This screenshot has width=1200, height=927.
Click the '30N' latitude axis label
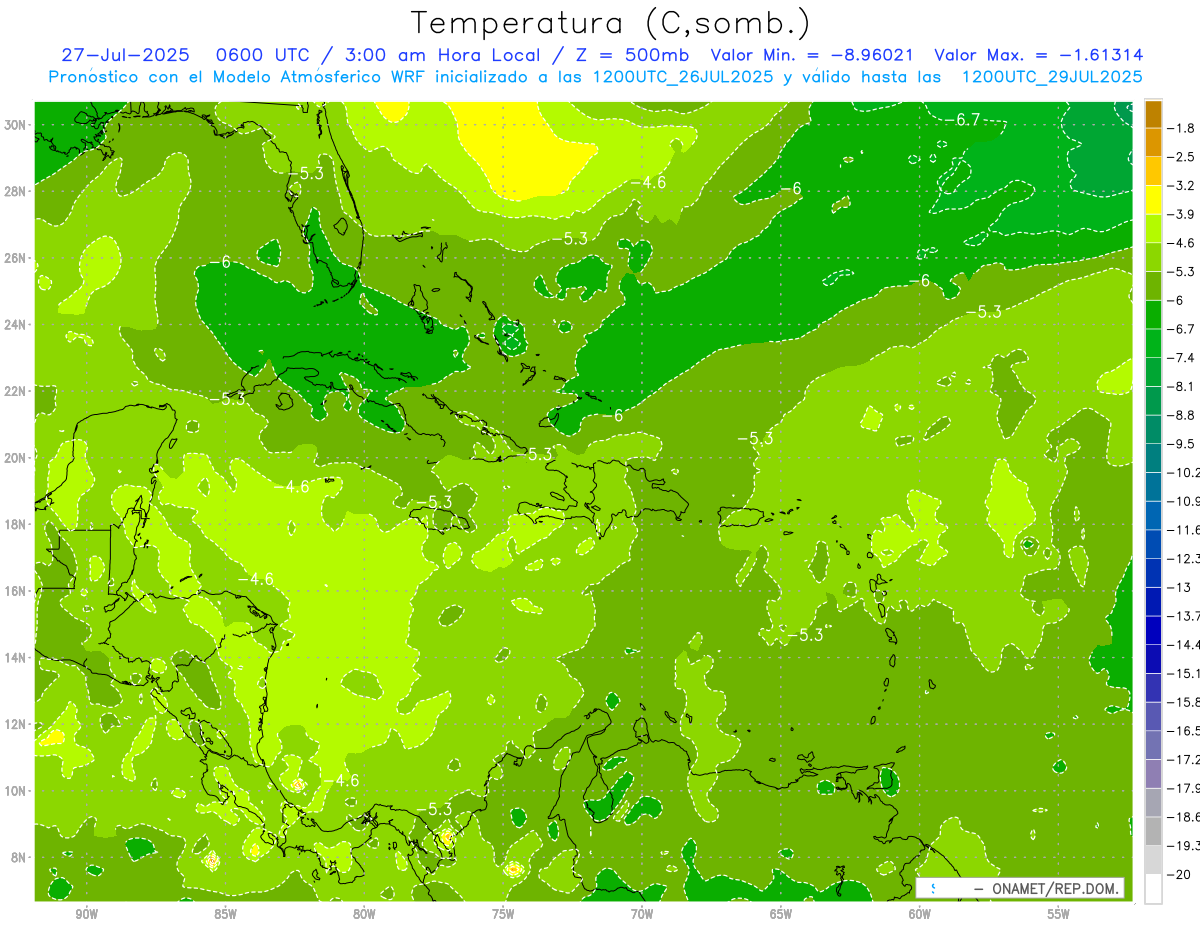point(15,125)
